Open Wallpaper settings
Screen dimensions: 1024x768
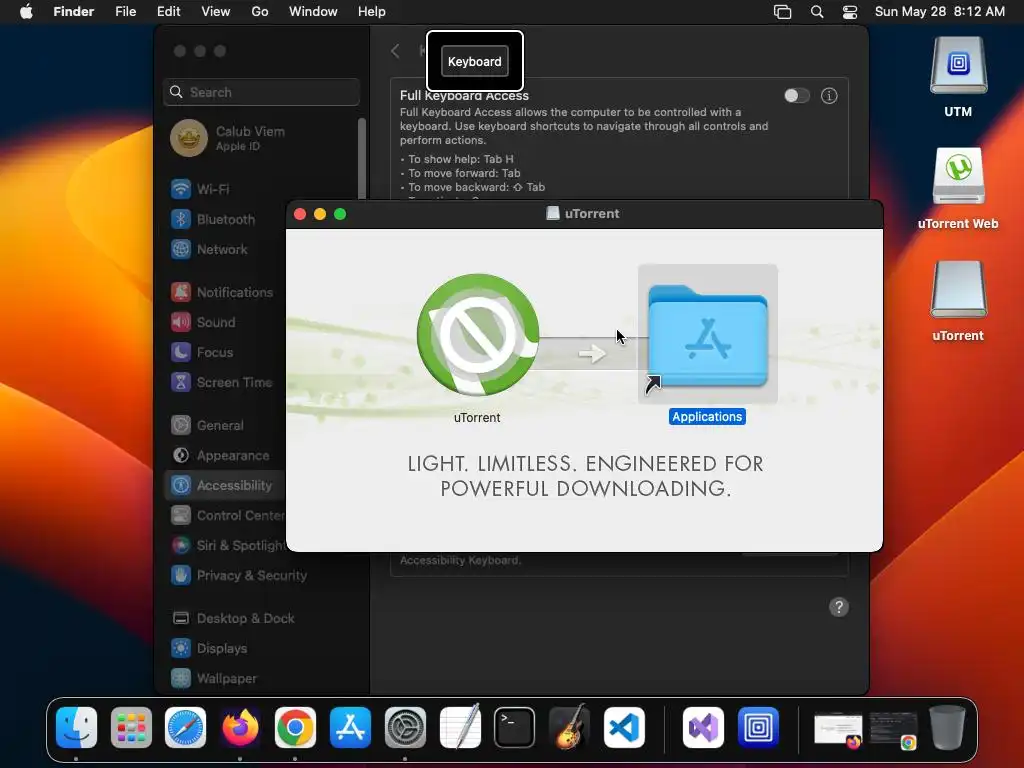[260, 679]
